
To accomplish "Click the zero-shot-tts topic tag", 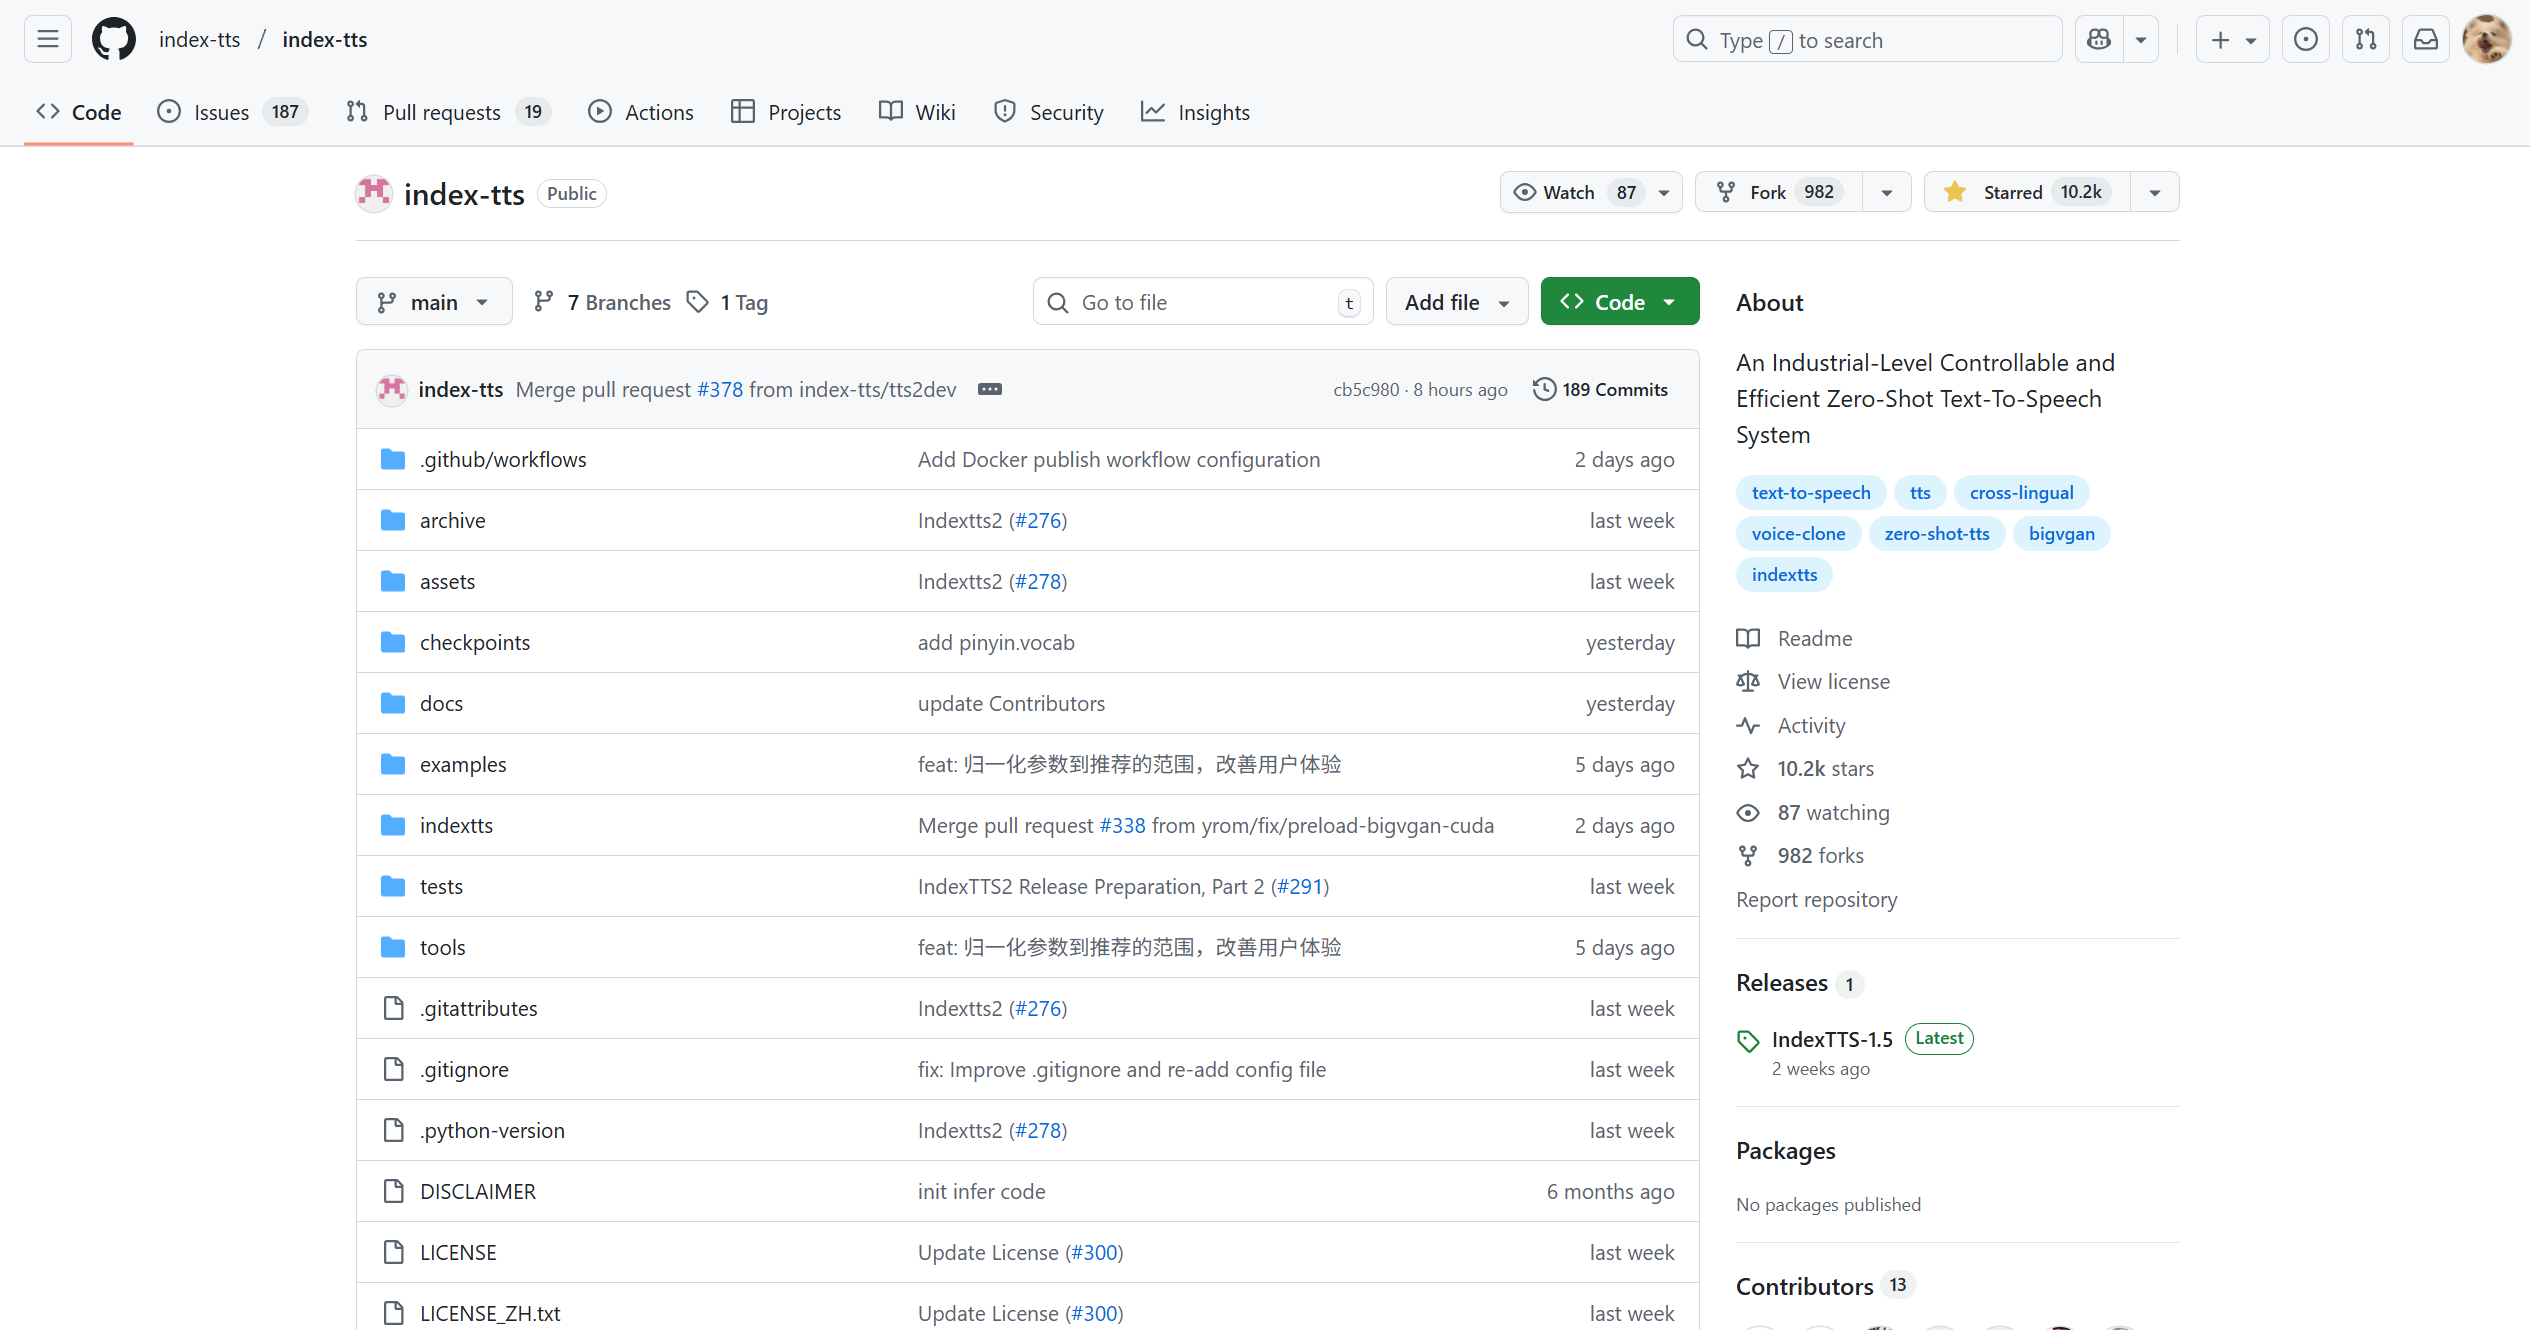I will coord(1936,534).
